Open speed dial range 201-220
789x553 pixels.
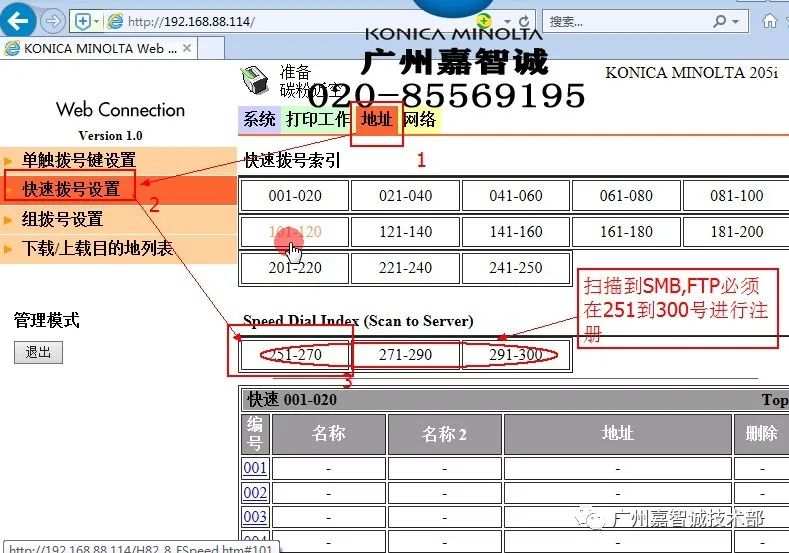tap(295, 268)
